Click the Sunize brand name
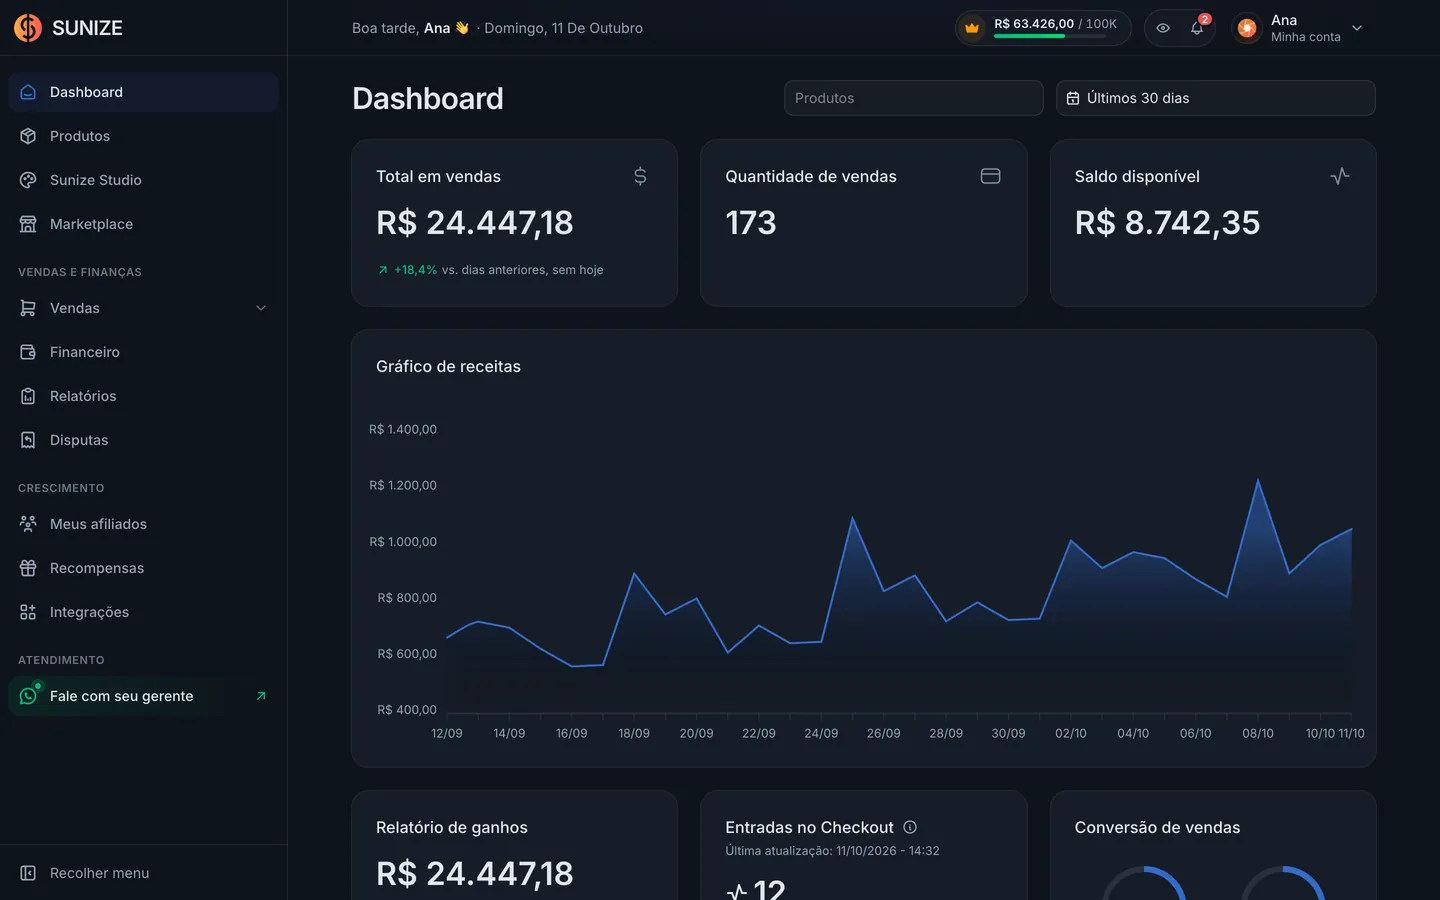1440x900 pixels. [x=87, y=28]
